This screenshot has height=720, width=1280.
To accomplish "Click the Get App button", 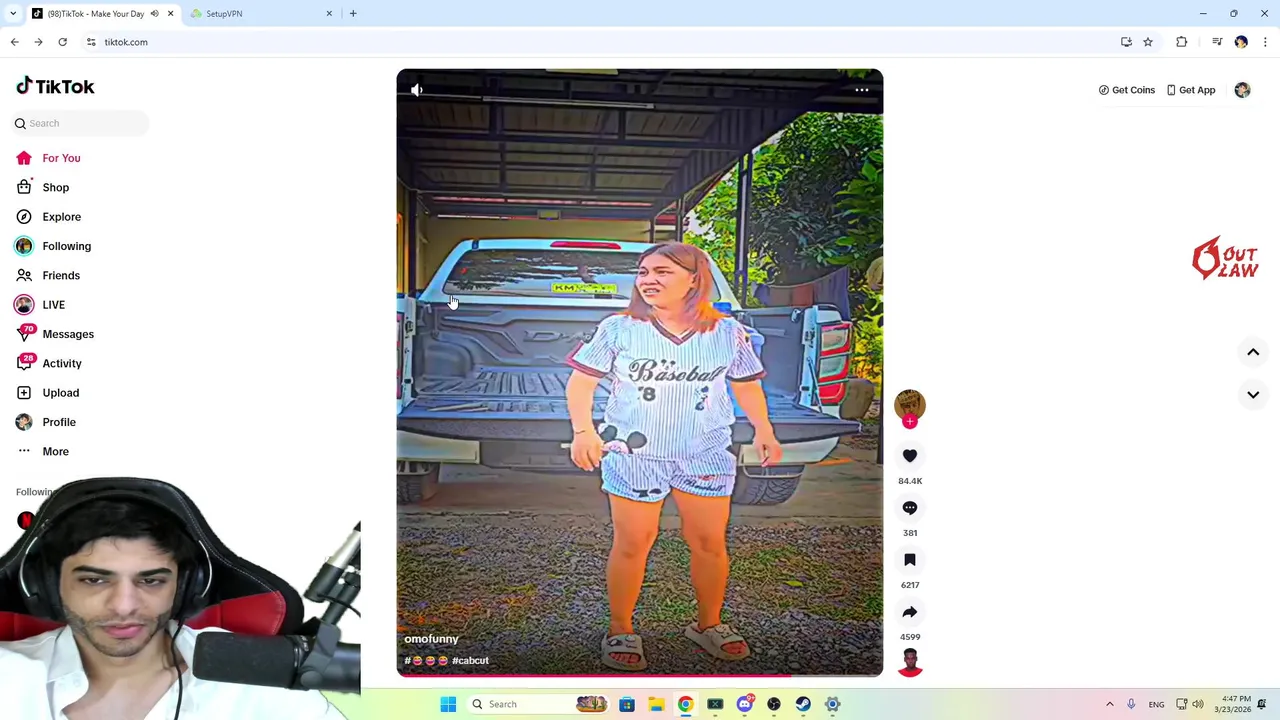I will pos(1191,90).
